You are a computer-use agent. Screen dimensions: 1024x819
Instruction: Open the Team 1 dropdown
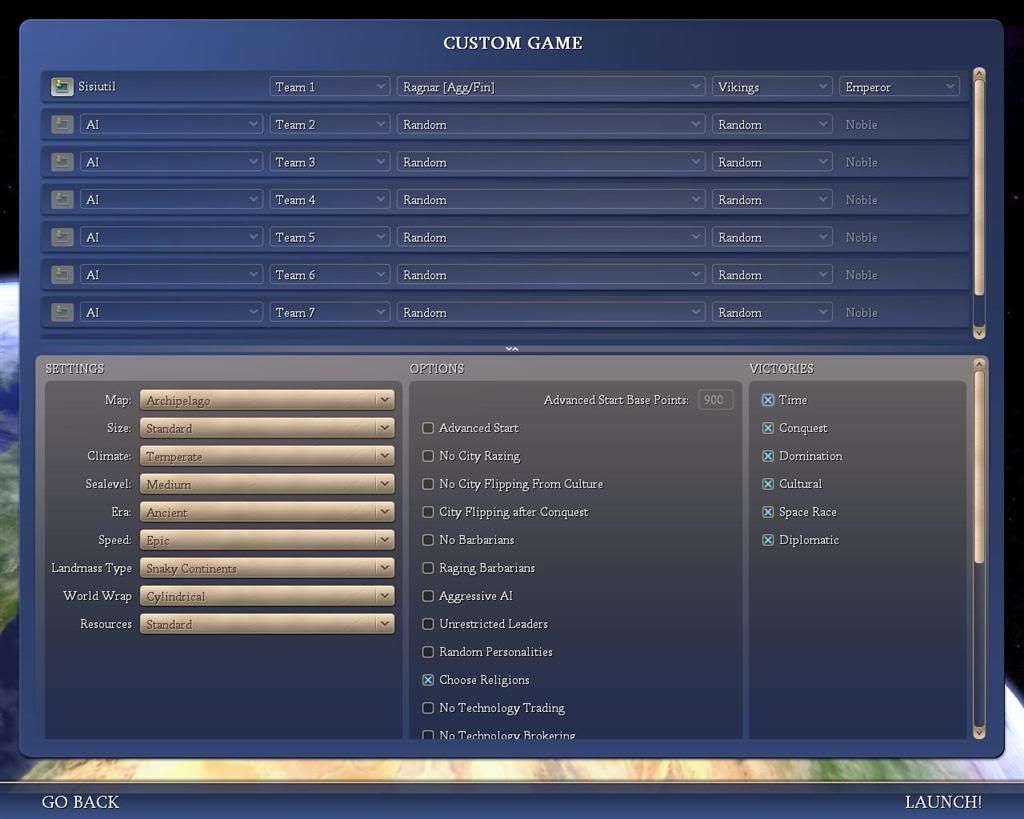coord(330,86)
